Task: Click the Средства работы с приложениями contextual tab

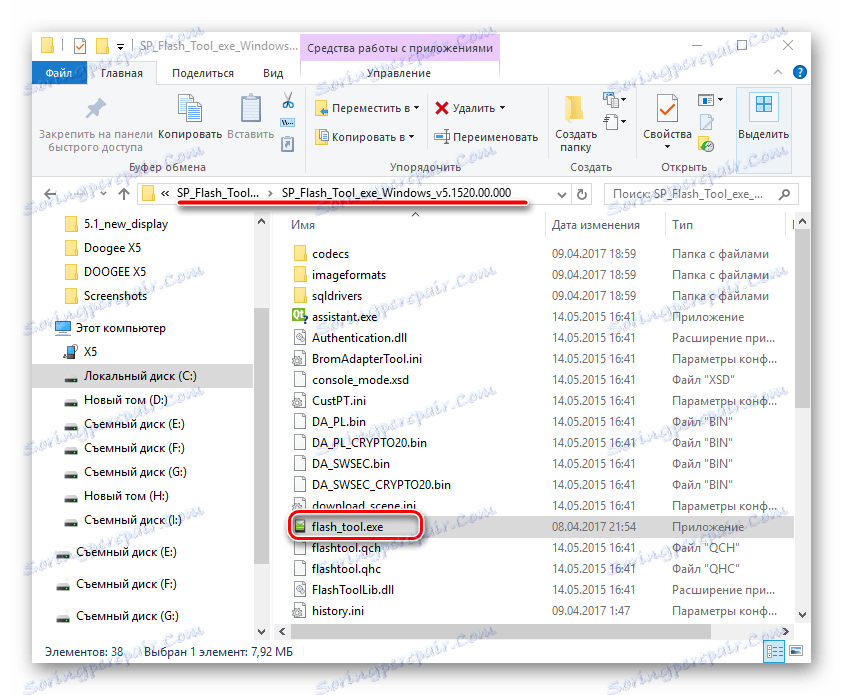Action: tap(399, 48)
